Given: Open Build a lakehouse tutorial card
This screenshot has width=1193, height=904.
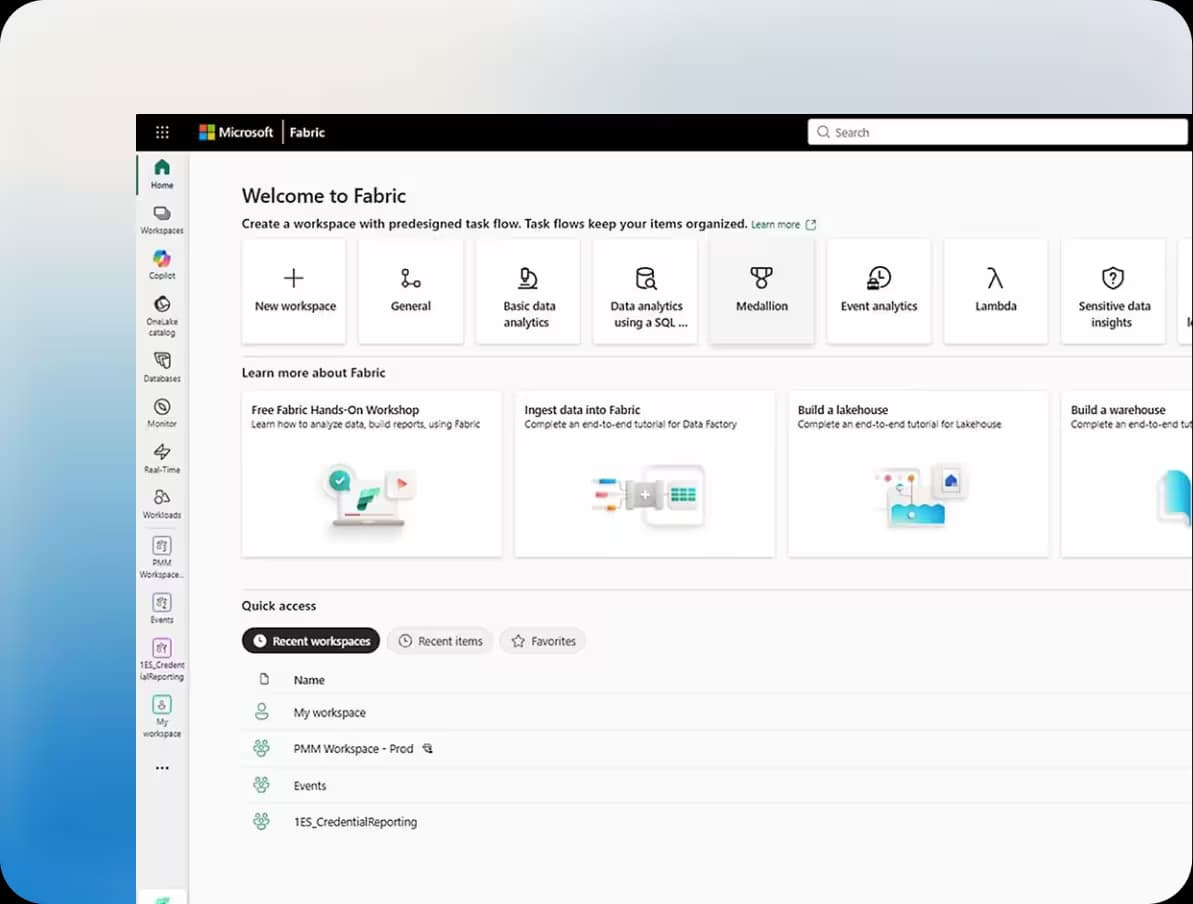Looking at the screenshot, I should (918, 474).
